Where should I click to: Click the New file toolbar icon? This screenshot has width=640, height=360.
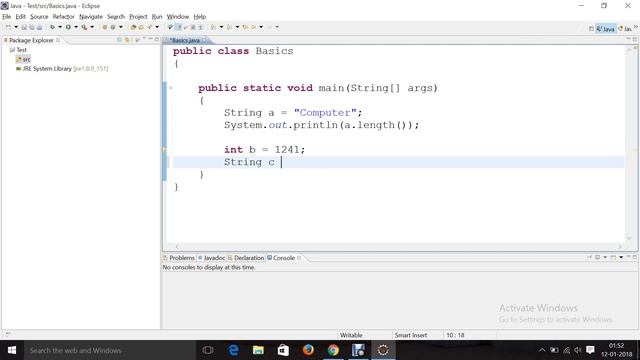pos(8,27)
